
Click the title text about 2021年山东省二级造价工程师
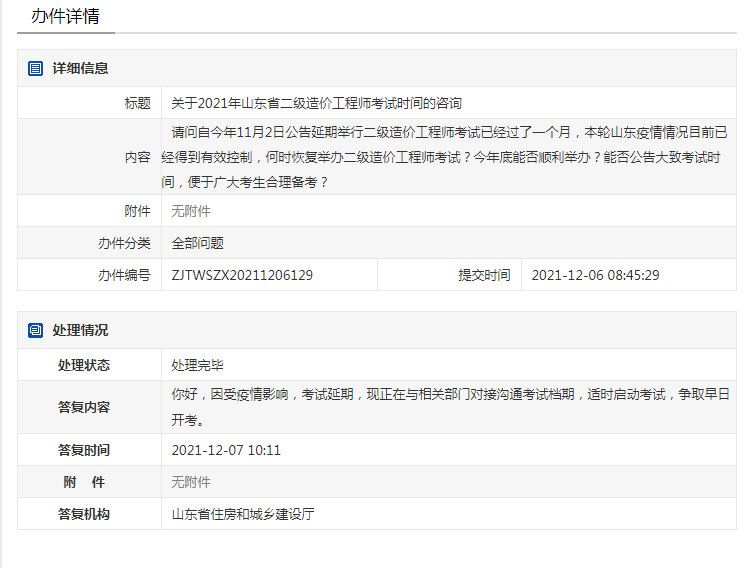(316, 103)
